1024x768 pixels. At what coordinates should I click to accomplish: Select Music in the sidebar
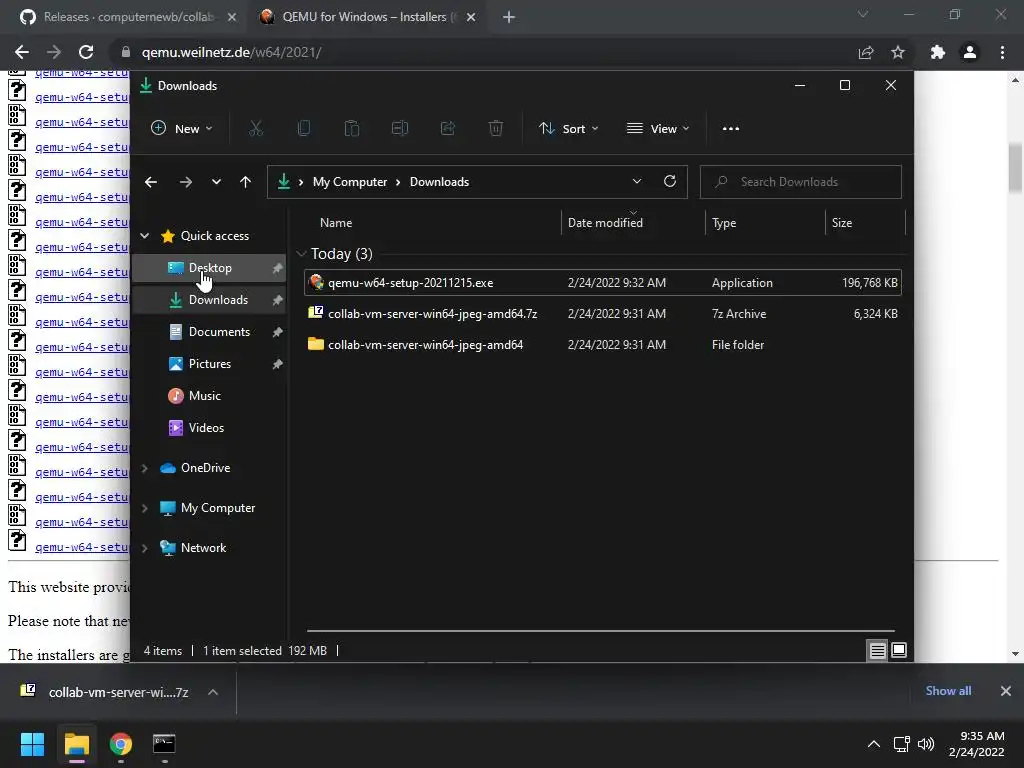coord(209,396)
